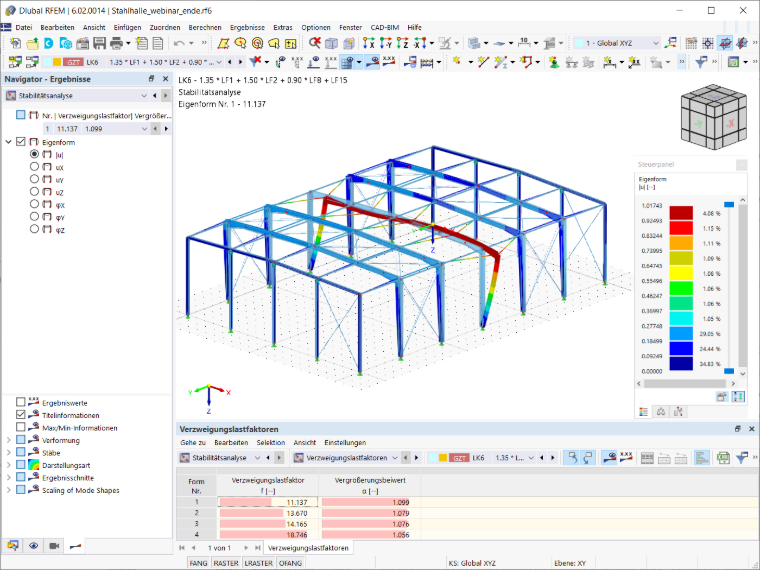
Task: Go to next load combination arrow in toolbar
Action: pyautogui.click(x=240, y=62)
